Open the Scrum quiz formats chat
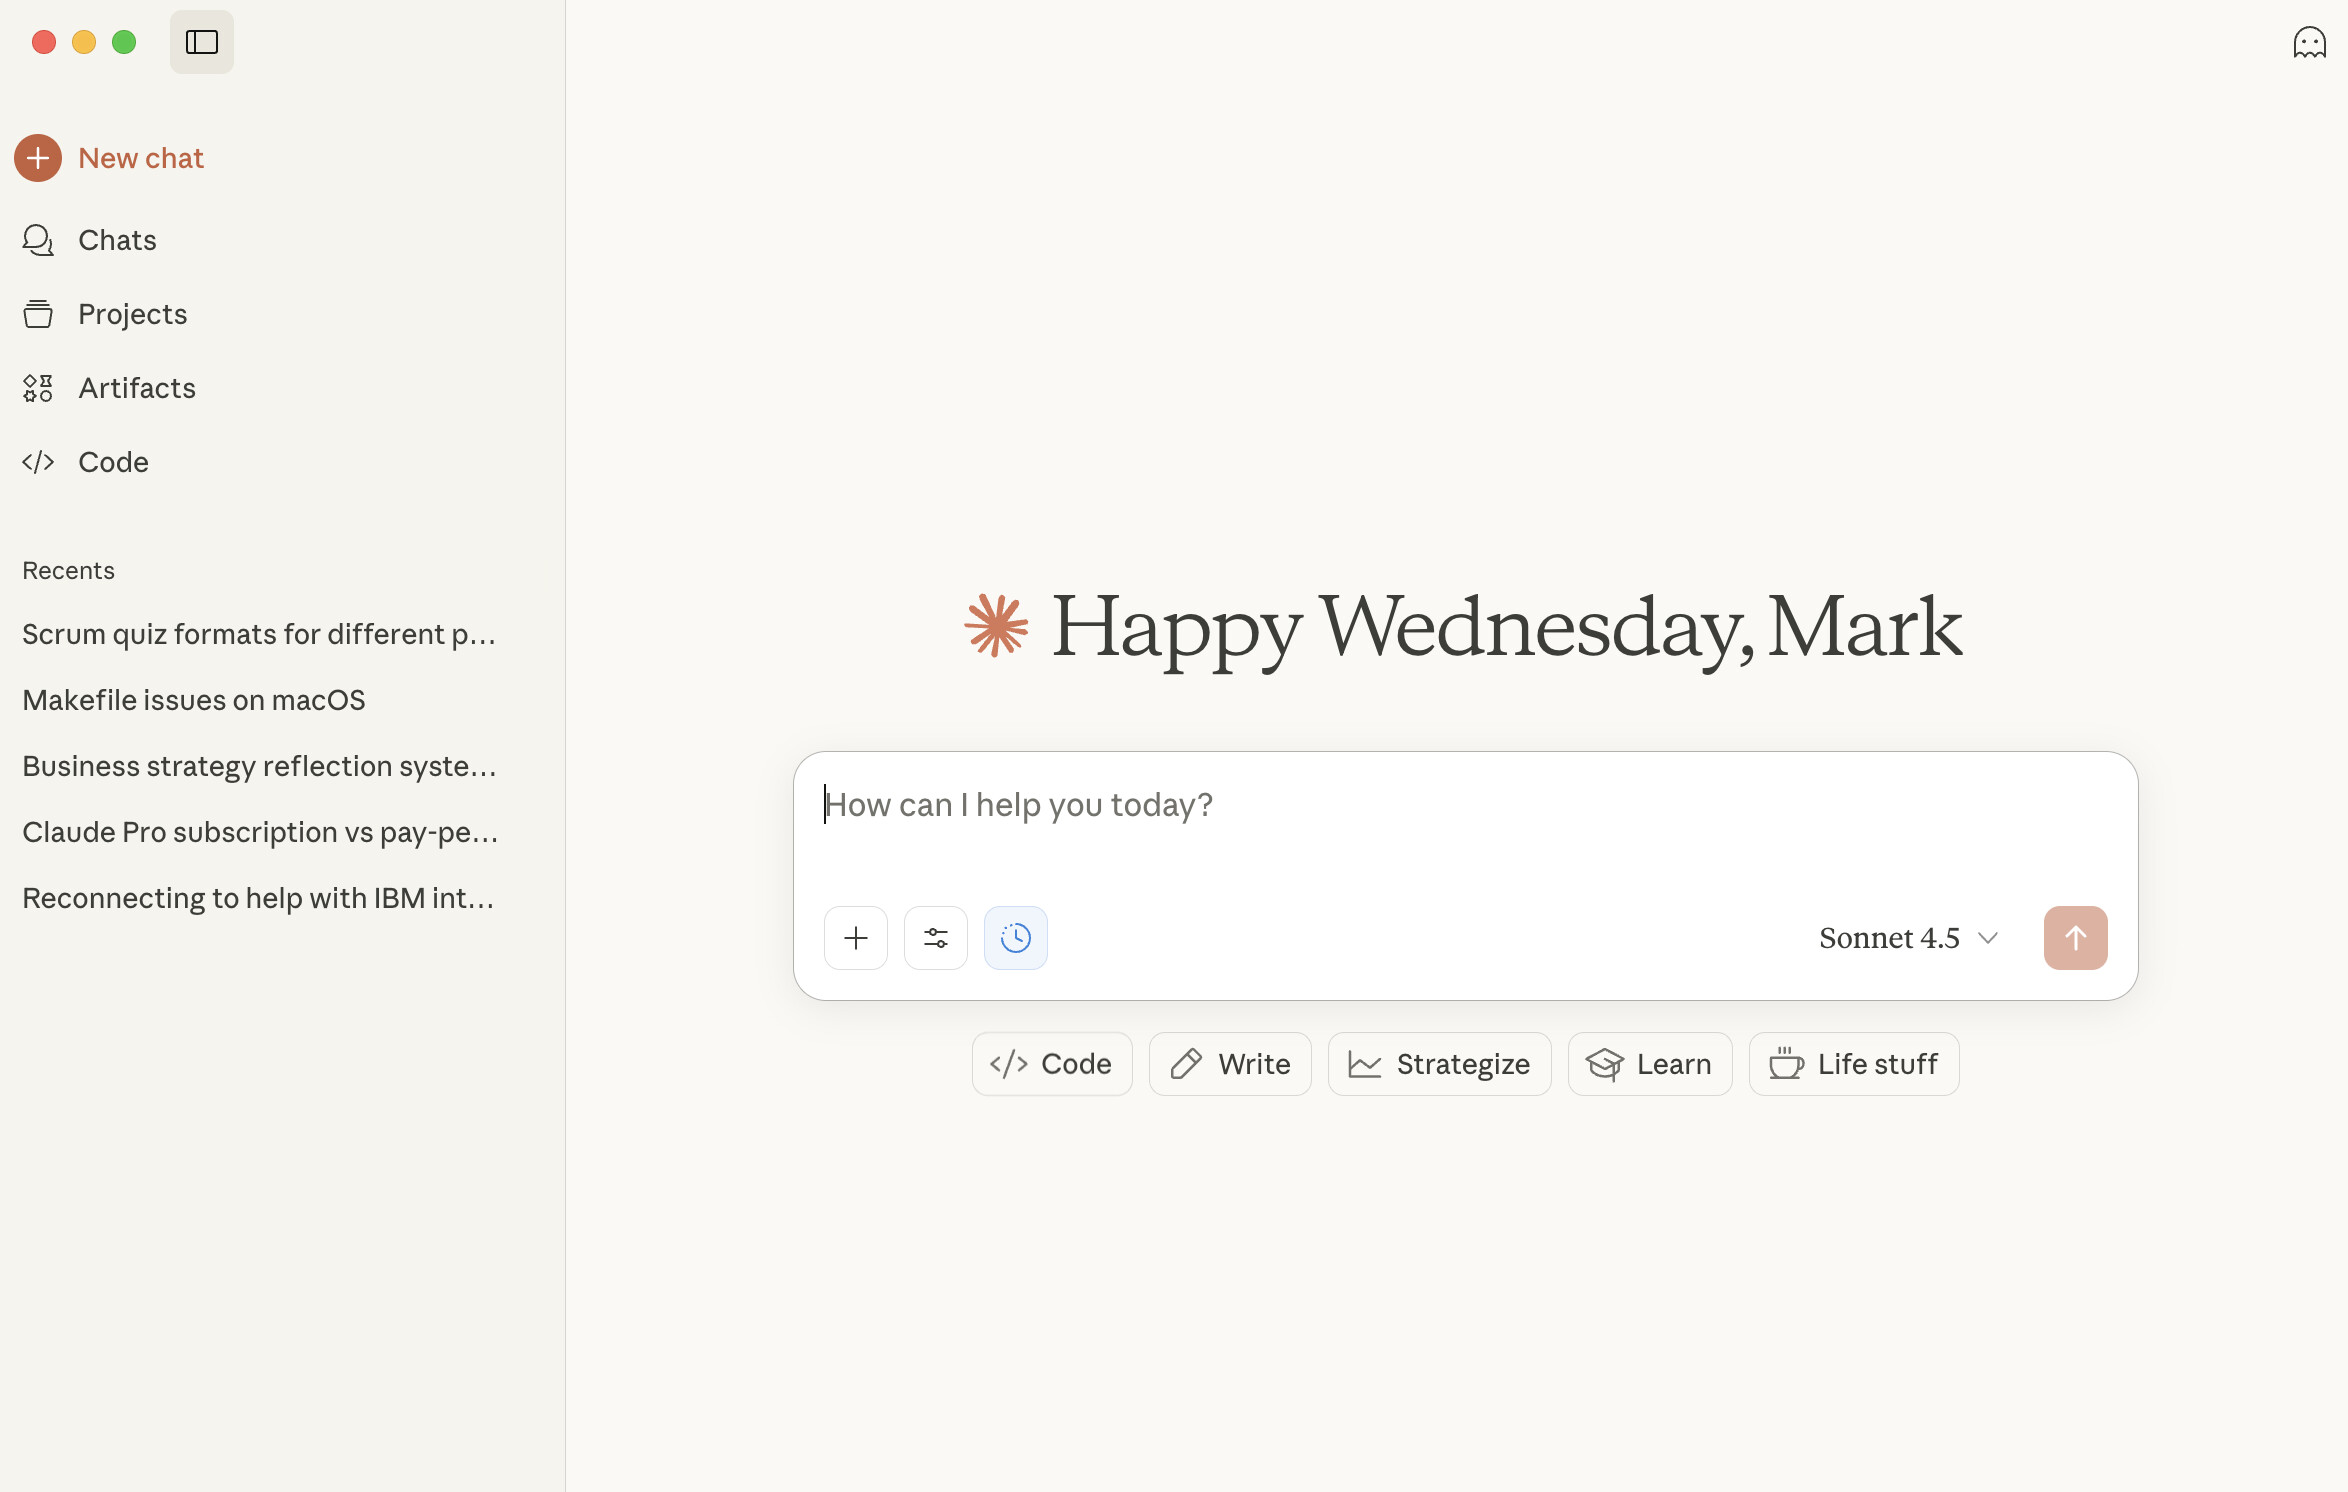Screen dimensions: 2348x1492 pyautogui.click(x=259, y=634)
